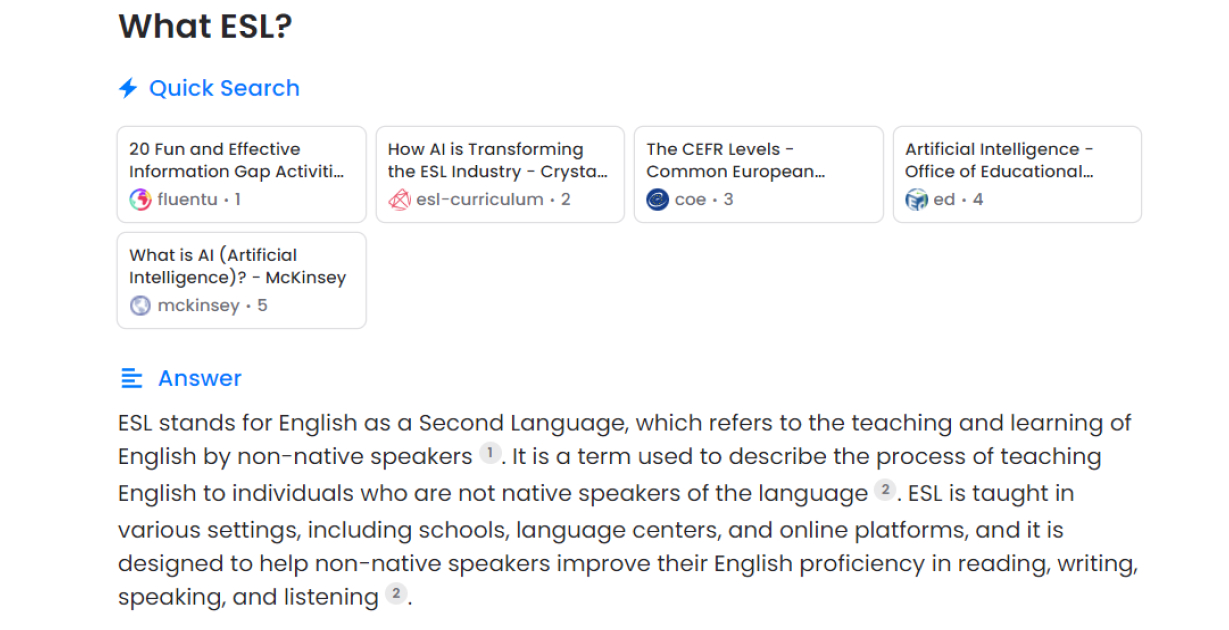
Task: Open "How AI is Transforming the ESL Industry" card
Action: pyautogui.click(x=499, y=160)
